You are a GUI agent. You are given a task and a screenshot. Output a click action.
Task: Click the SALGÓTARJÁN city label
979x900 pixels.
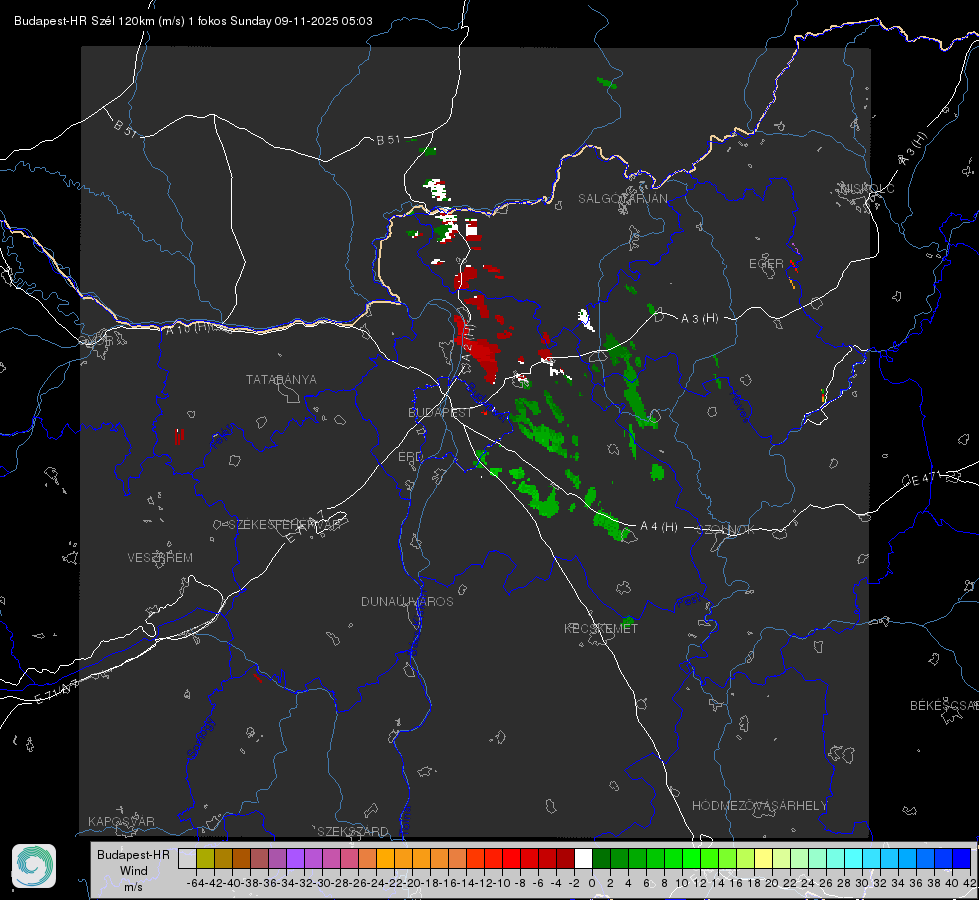[622, 199]
